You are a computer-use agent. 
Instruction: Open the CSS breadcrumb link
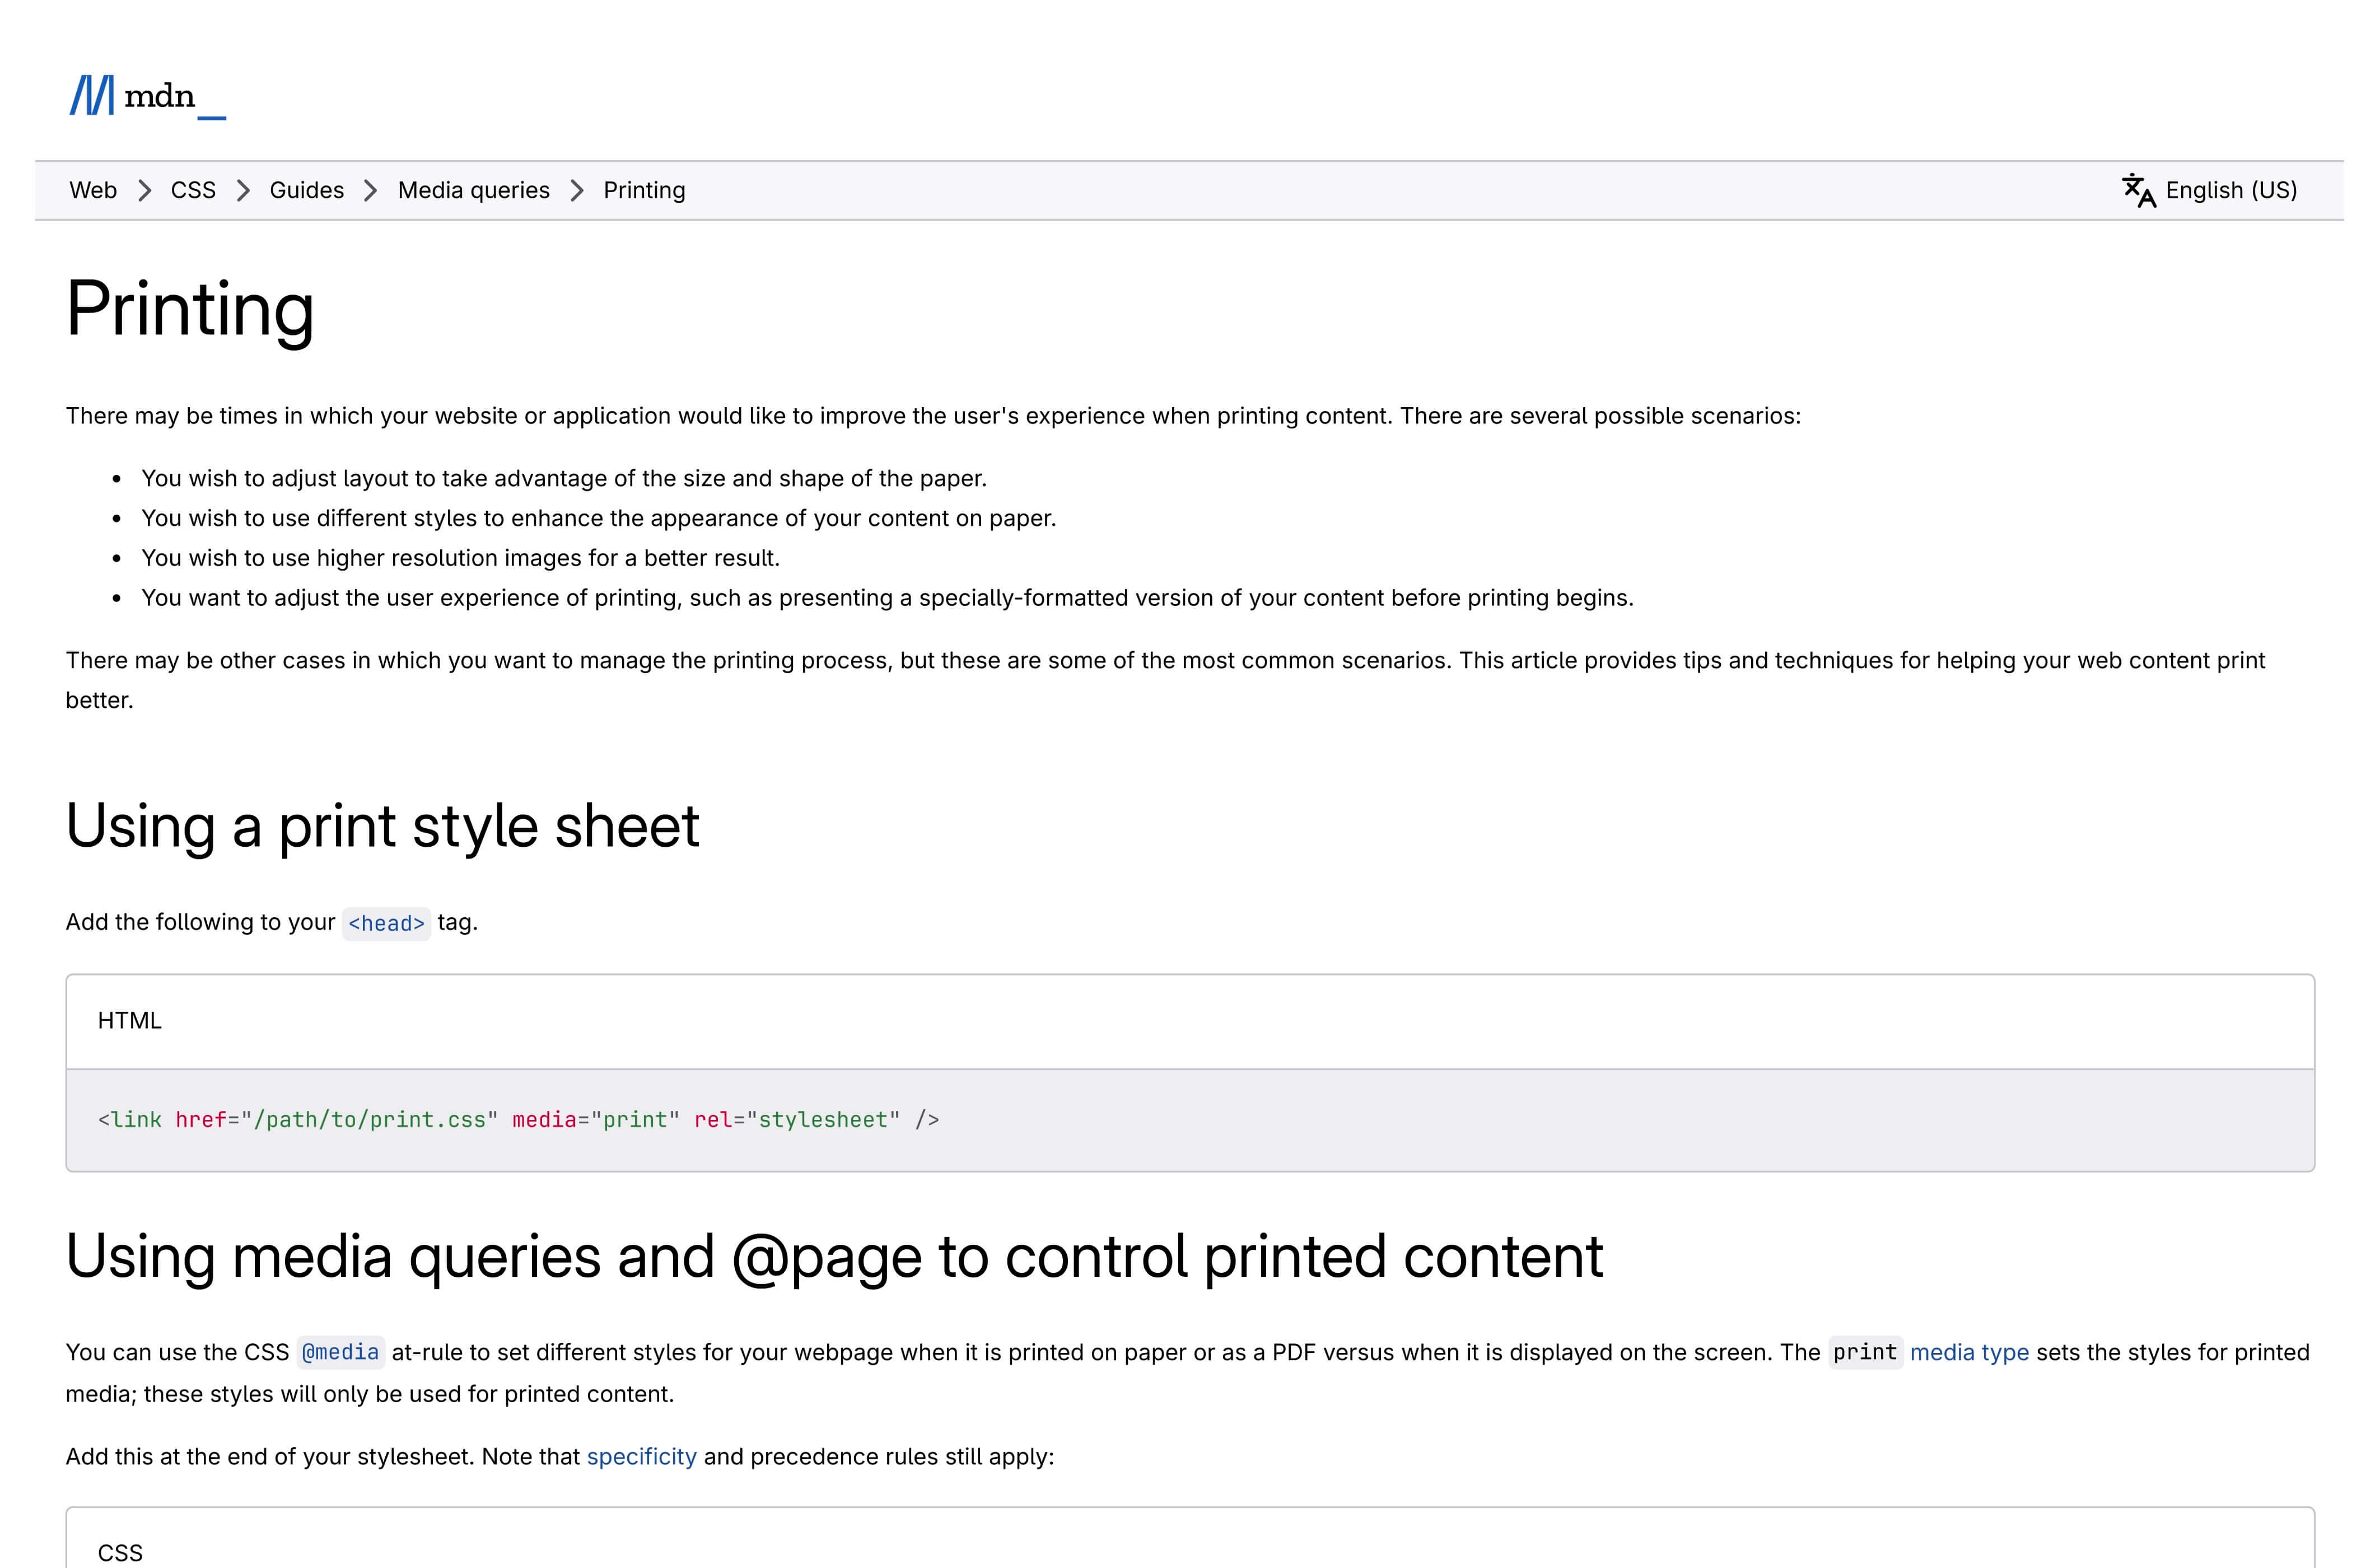click(x=193, y=190)
